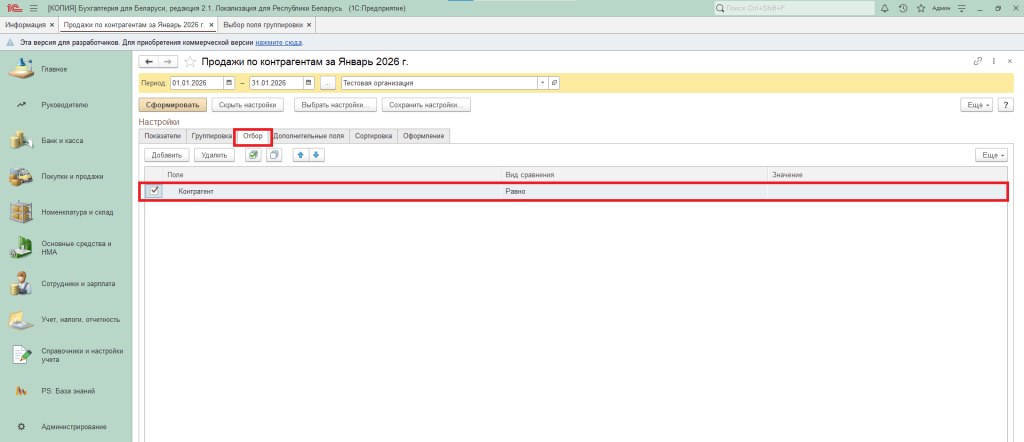Open calendar for end date 31.01.2026
Screen dimensions: 1024x442
pos(307,83)
